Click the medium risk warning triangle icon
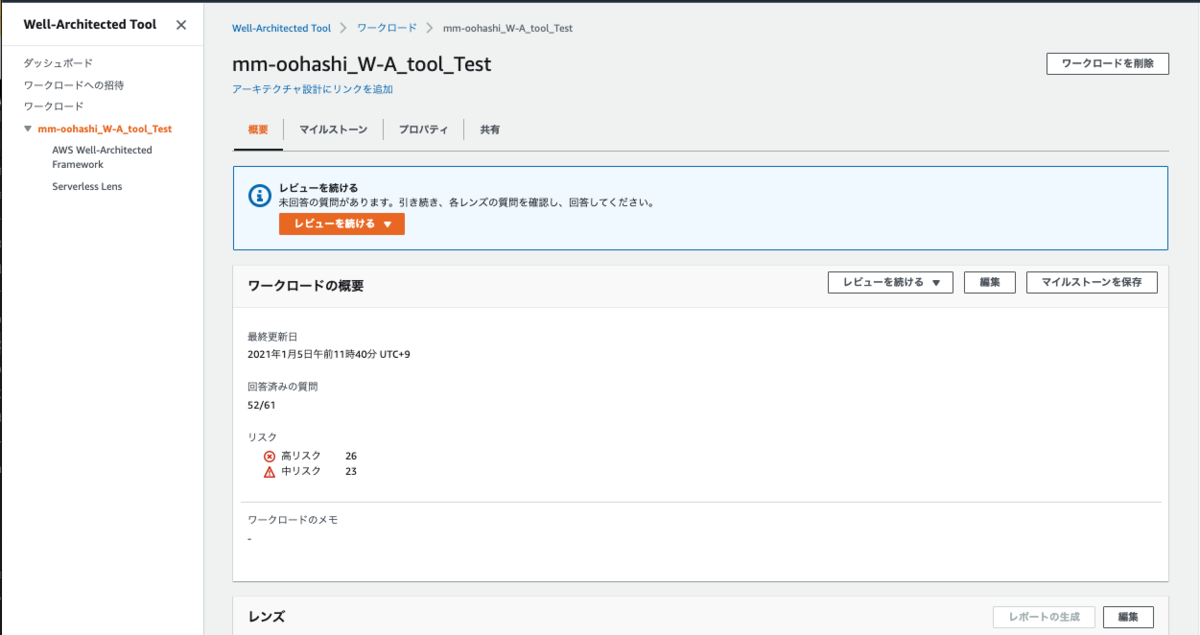 tap(269, 472)
